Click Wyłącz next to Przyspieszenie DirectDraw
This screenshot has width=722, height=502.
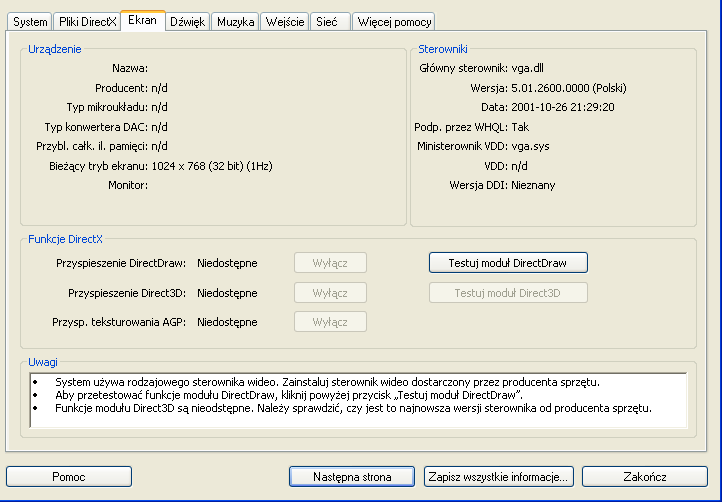pyautogui.click(x=330, y=263)
